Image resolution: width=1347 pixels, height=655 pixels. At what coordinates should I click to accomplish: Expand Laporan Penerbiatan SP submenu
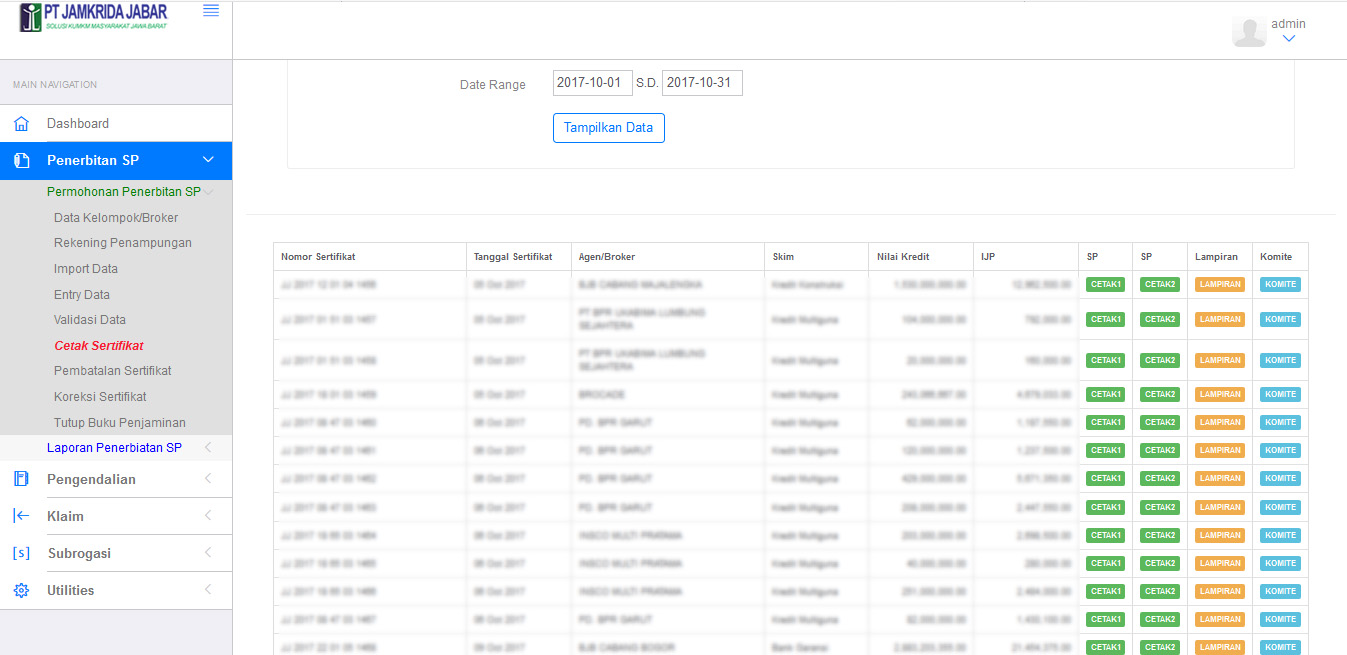coord(208,448)
